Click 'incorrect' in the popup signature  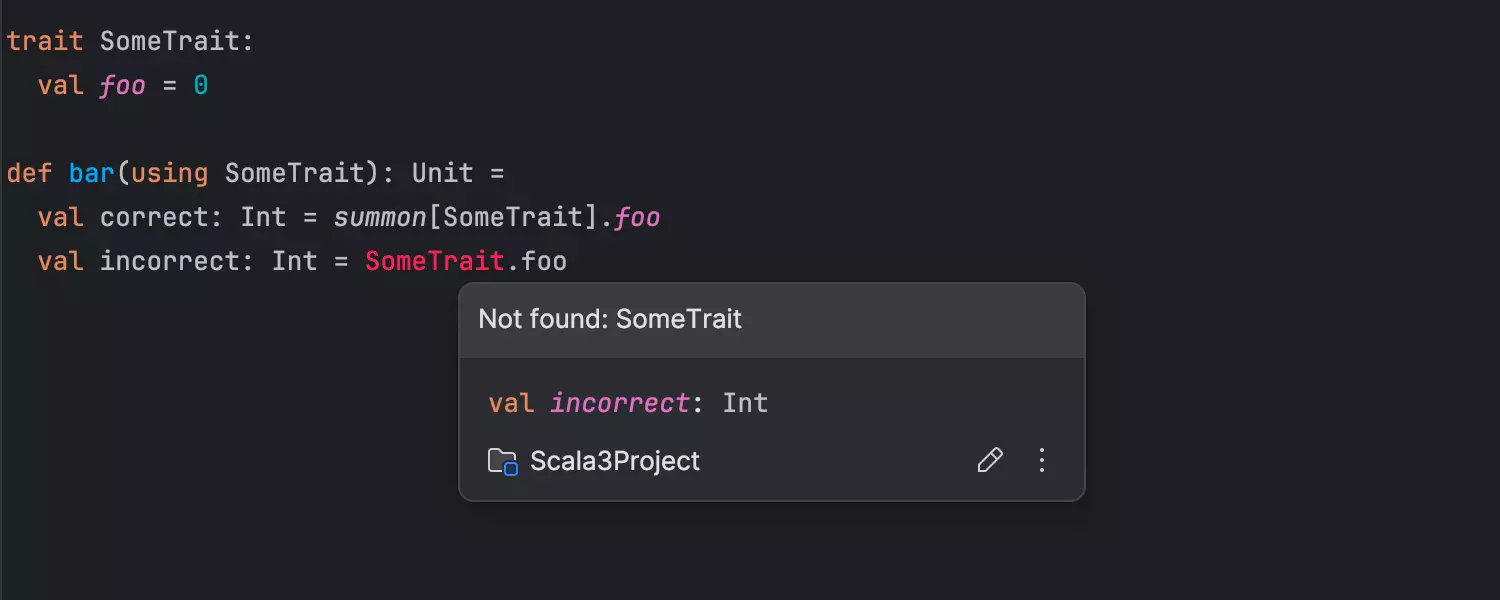[620, 403]
